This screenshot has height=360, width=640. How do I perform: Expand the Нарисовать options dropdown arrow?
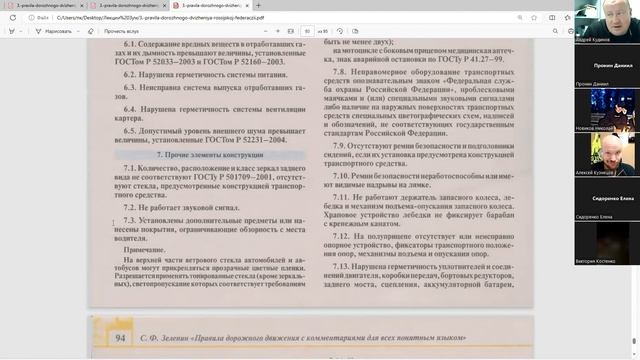pos(78,31)
